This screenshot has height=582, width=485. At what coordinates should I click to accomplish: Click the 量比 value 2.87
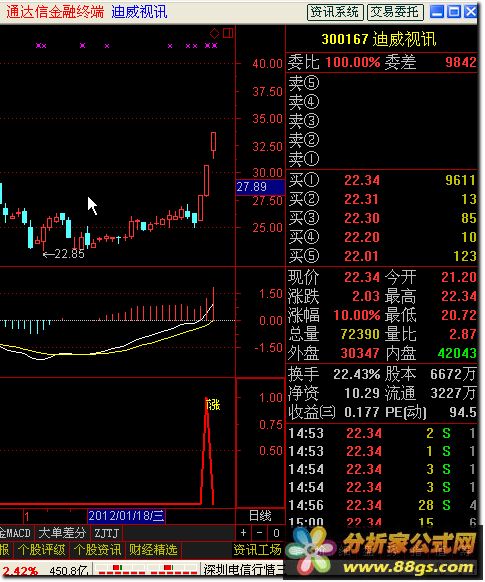pos(463,334)
